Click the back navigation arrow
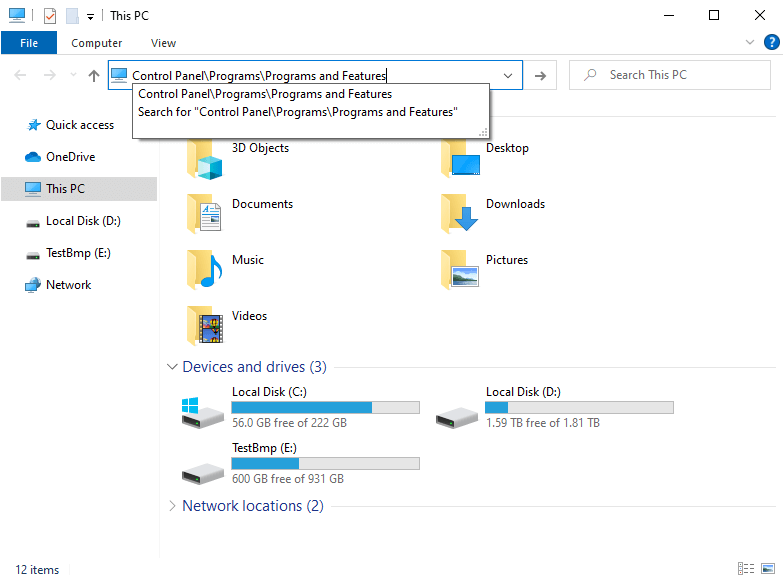Viewport: 784px width, 582px height. pos(20,76)
